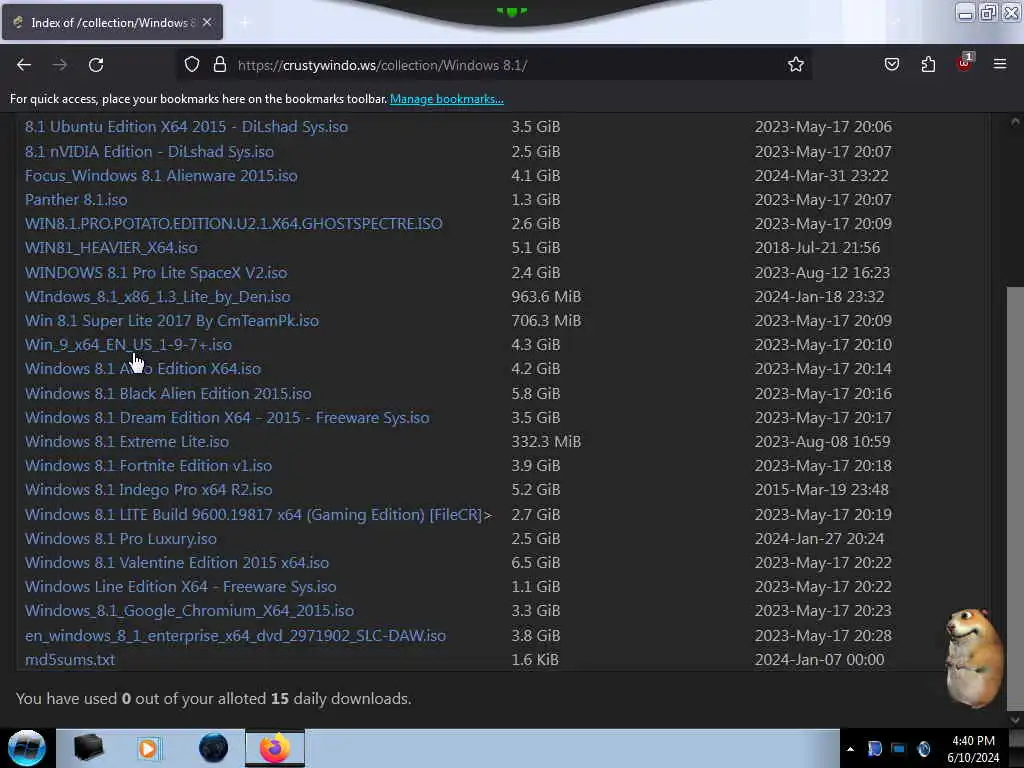Viewport: 1024px width, 768px height.
Task: Click the scrollbar down arrow
Action: tap(1015, 719)
